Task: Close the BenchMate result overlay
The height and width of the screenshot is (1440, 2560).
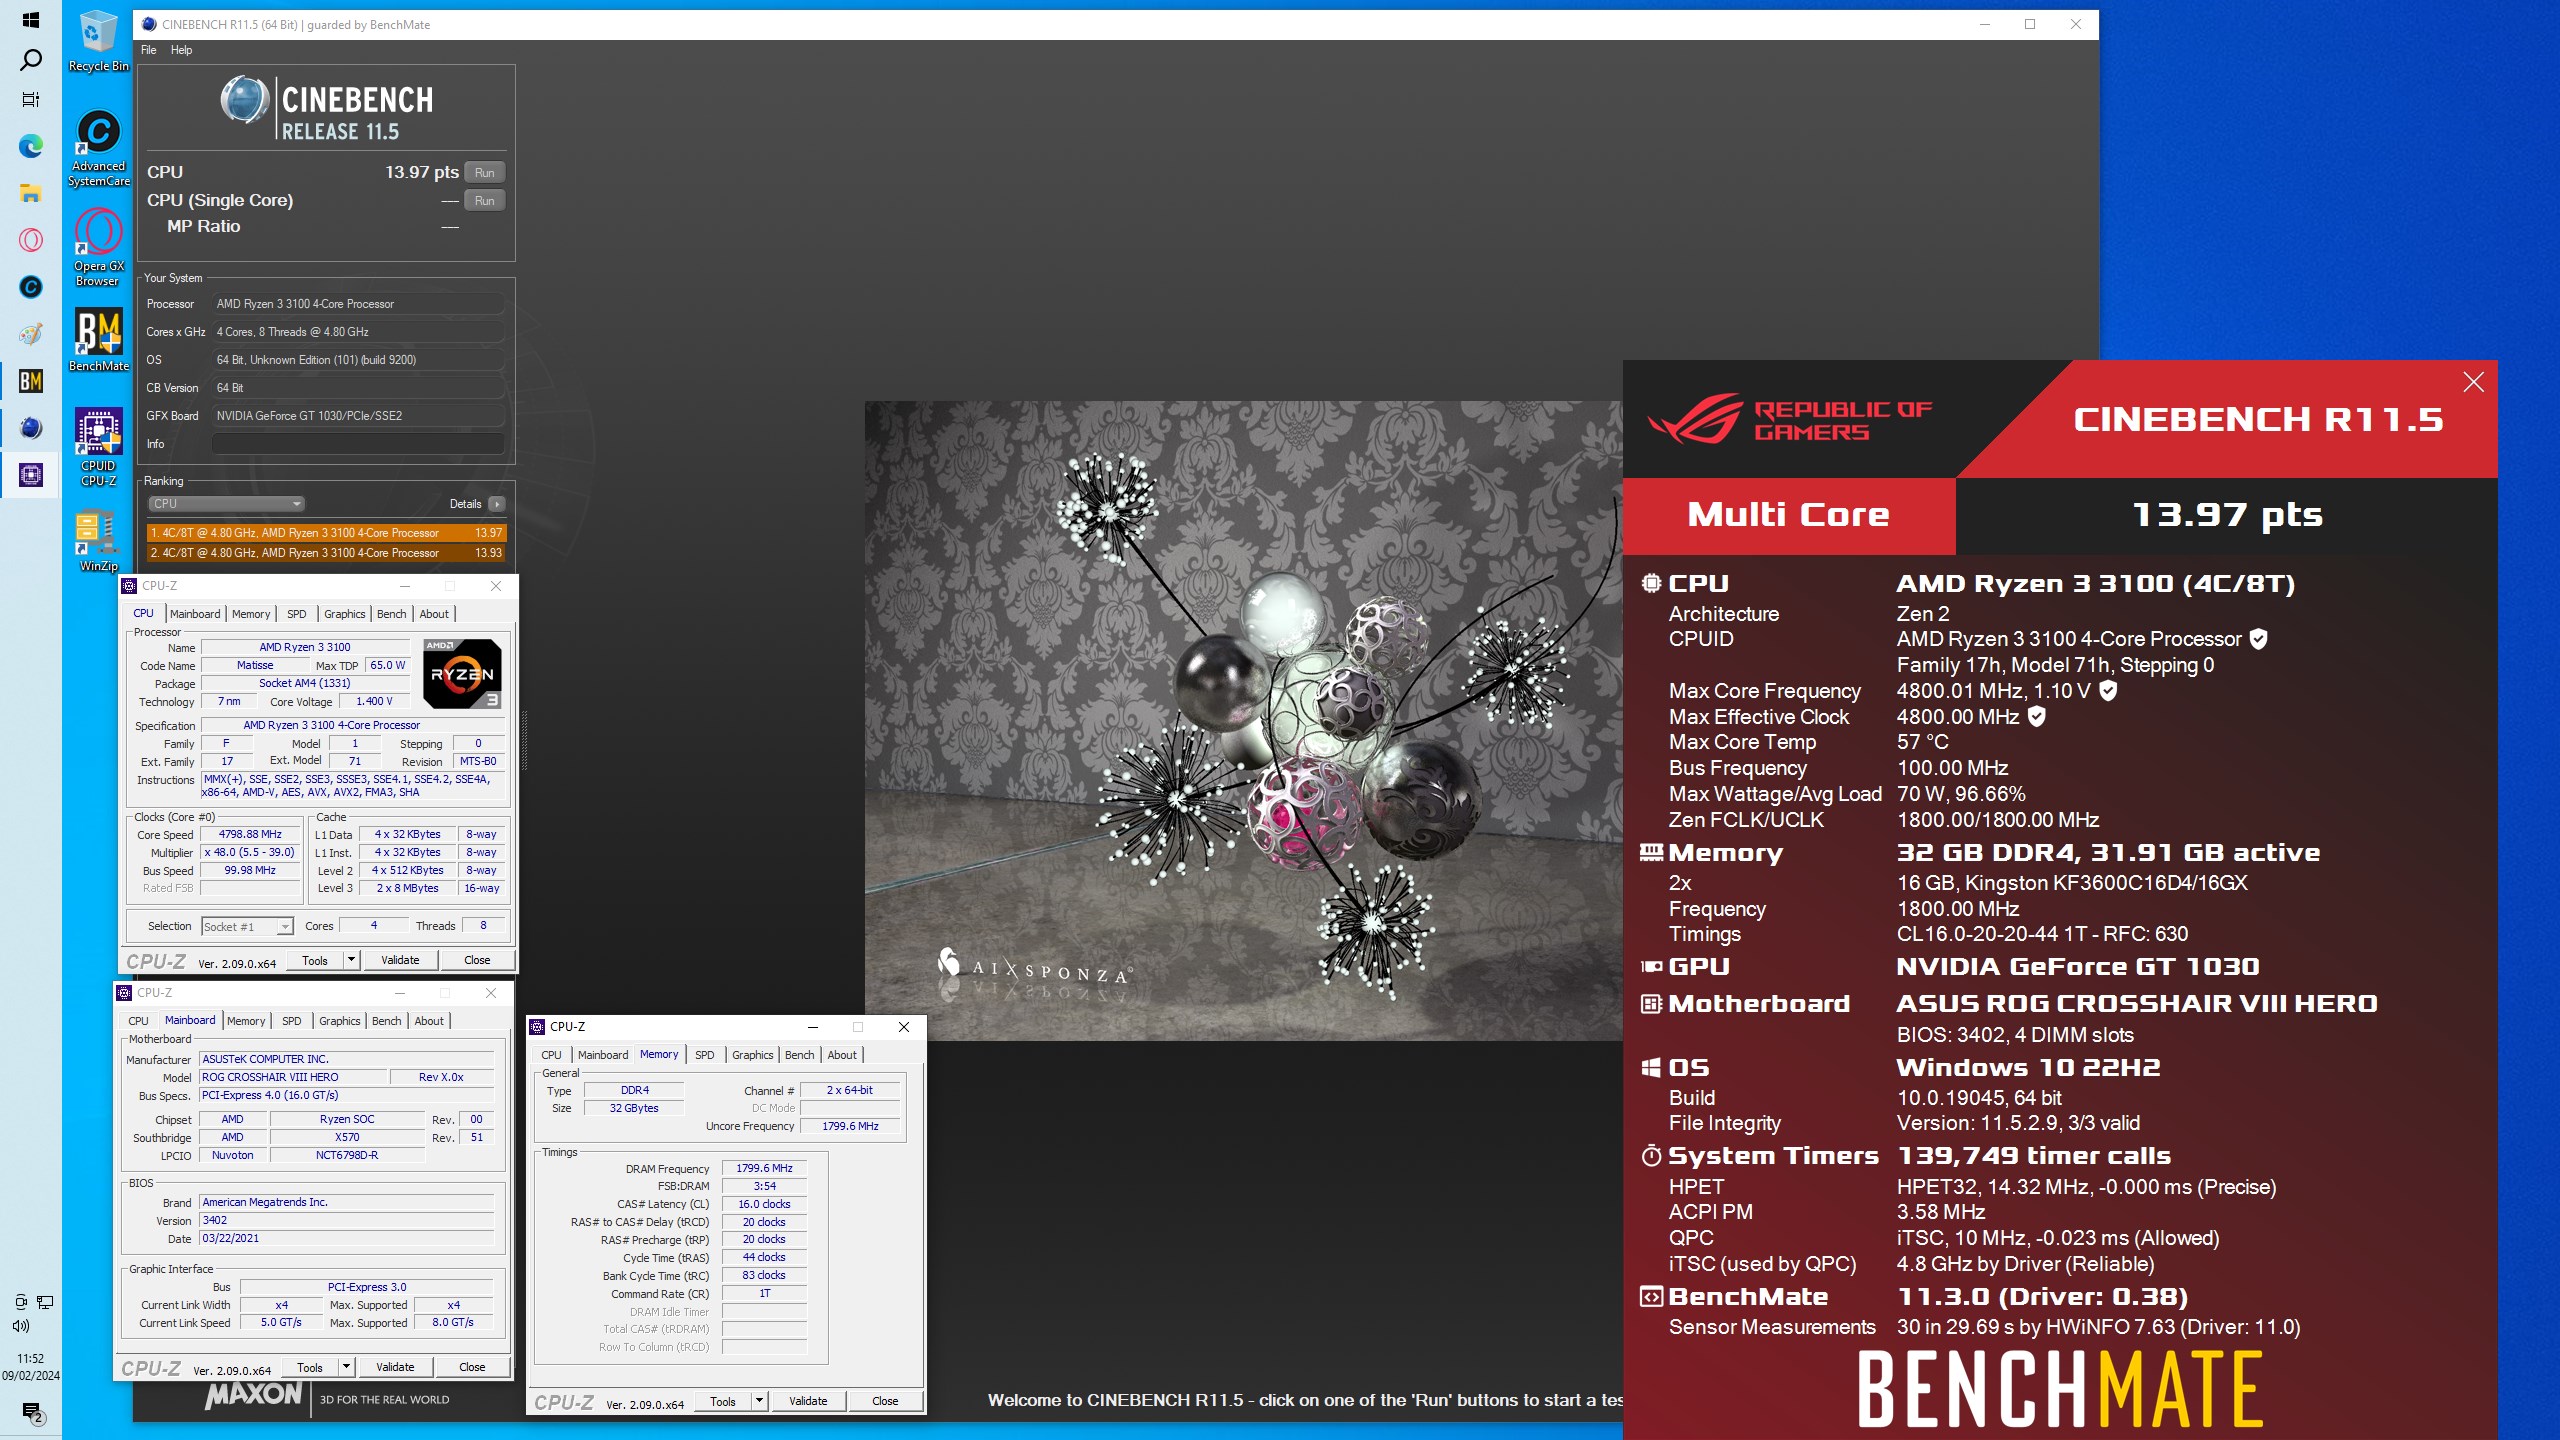Action: pos(2474,382)
